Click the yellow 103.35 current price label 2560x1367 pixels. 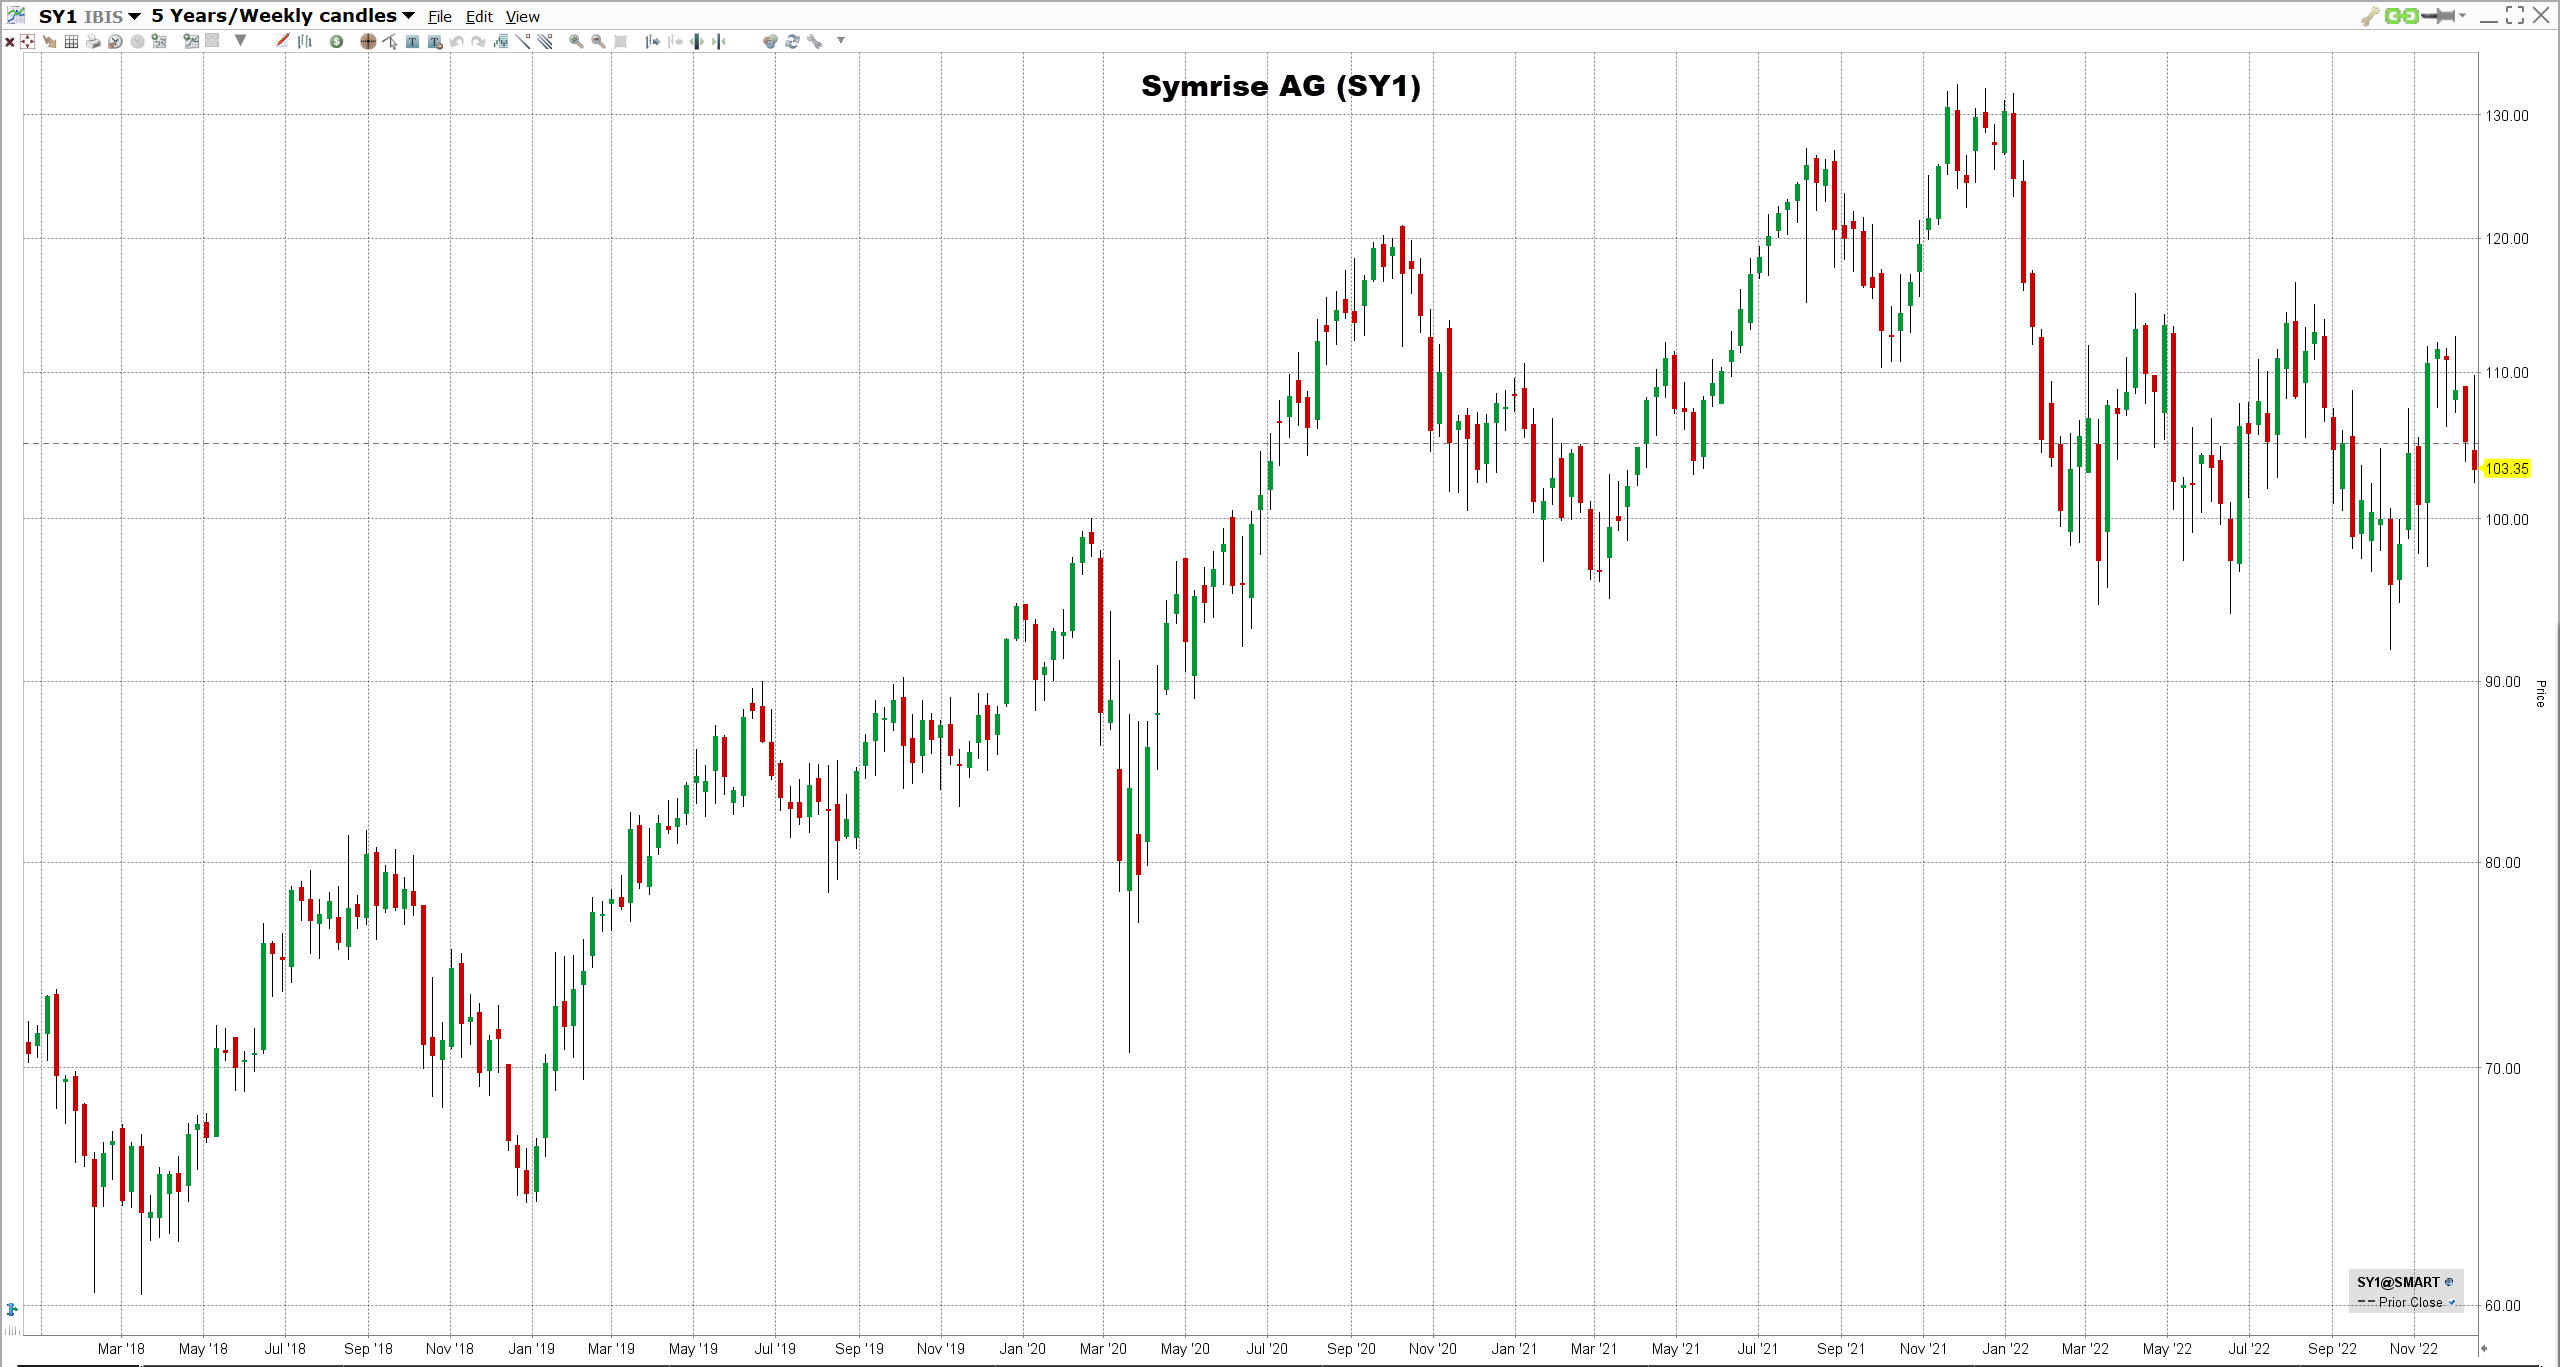(2507, 468)
